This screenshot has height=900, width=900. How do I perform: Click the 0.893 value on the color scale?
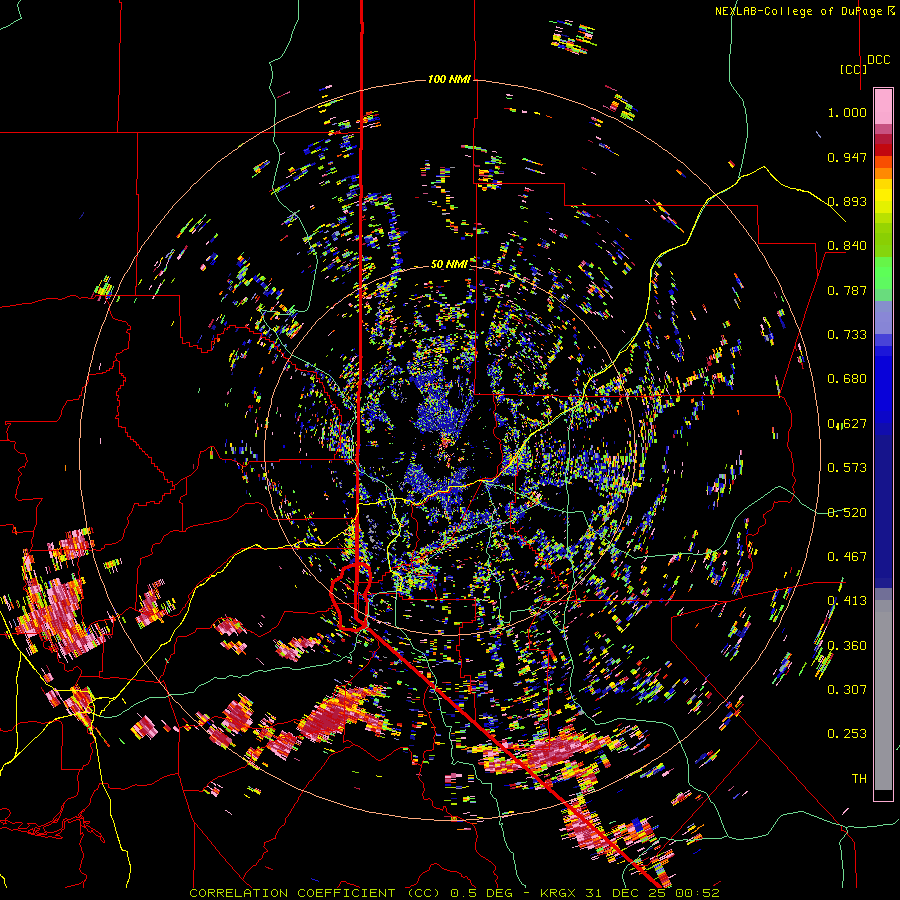pos(847,201)
